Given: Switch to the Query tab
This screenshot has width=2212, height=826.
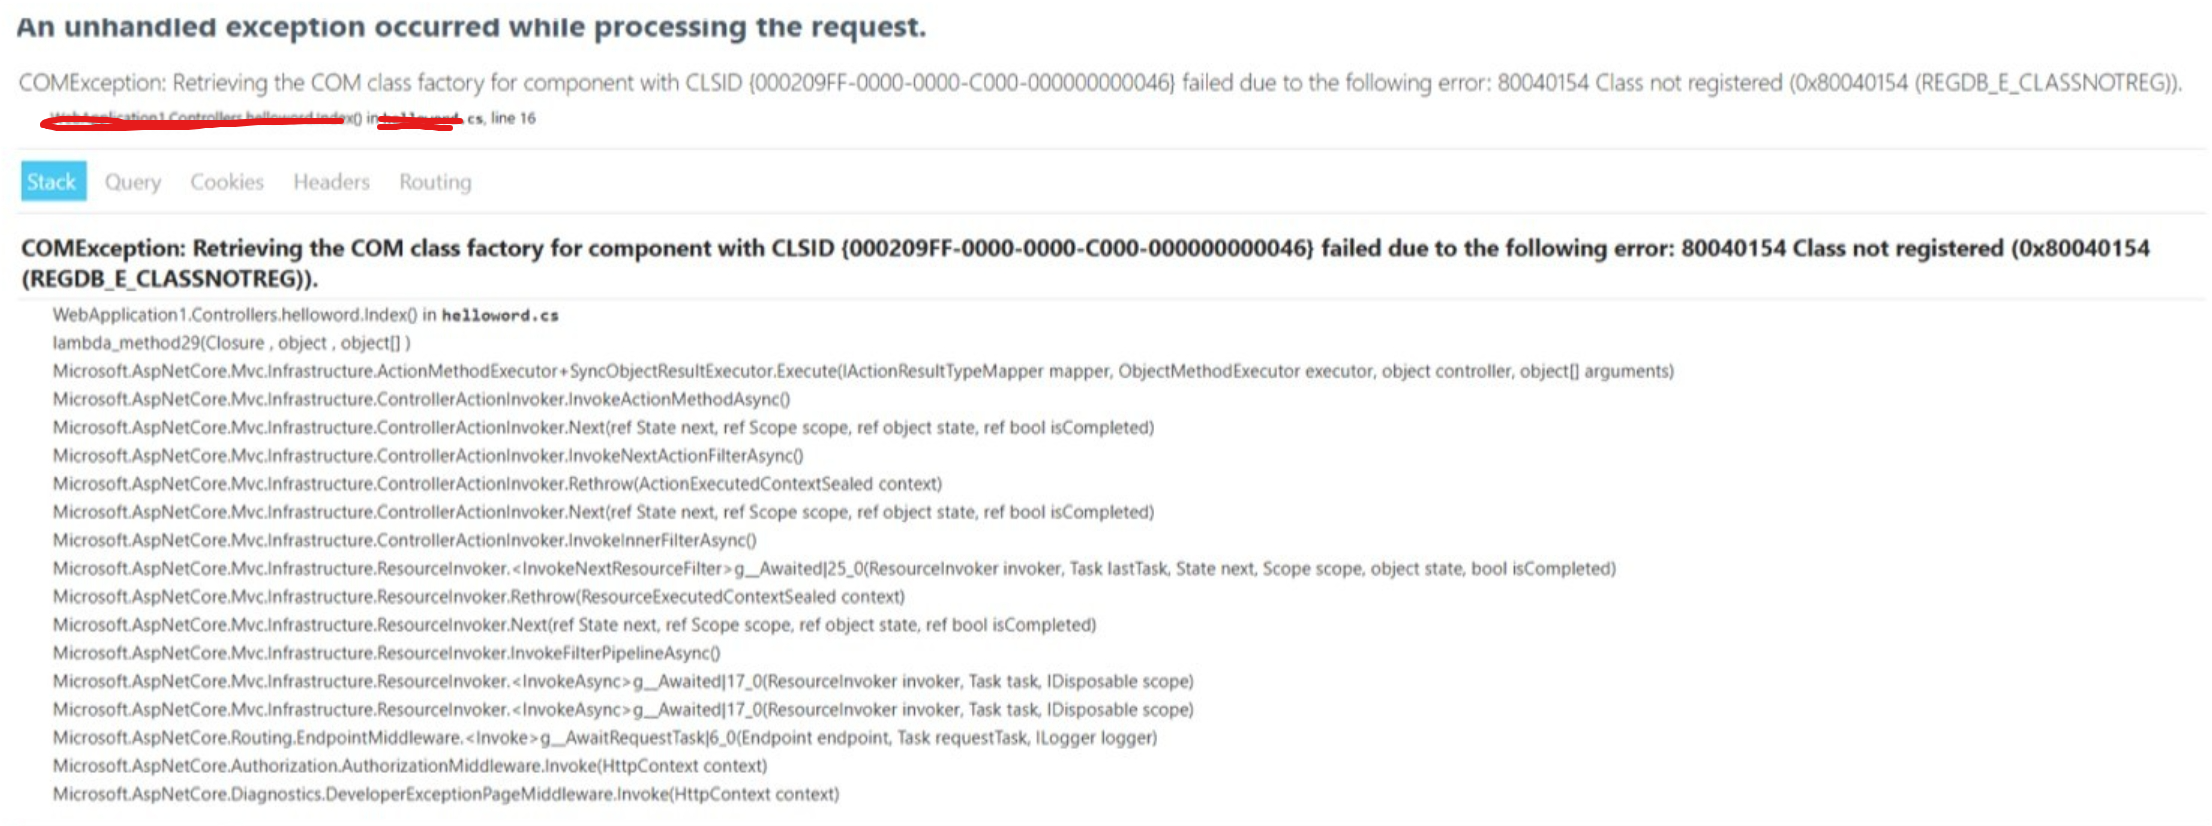Looking at the screenshot, I should pyautogui.click(x=133, y=182).
